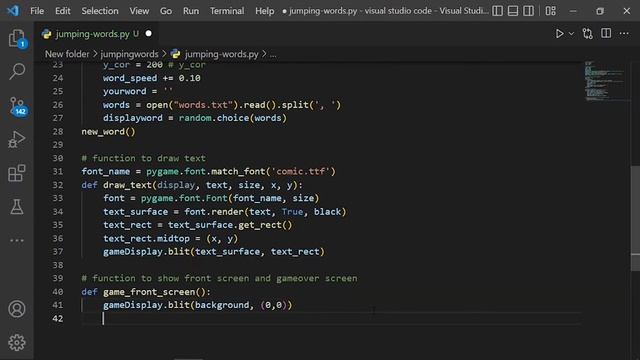Toggle secondary side bar layout button
This screenshot has height=360, width=640.
click(528, 11)
